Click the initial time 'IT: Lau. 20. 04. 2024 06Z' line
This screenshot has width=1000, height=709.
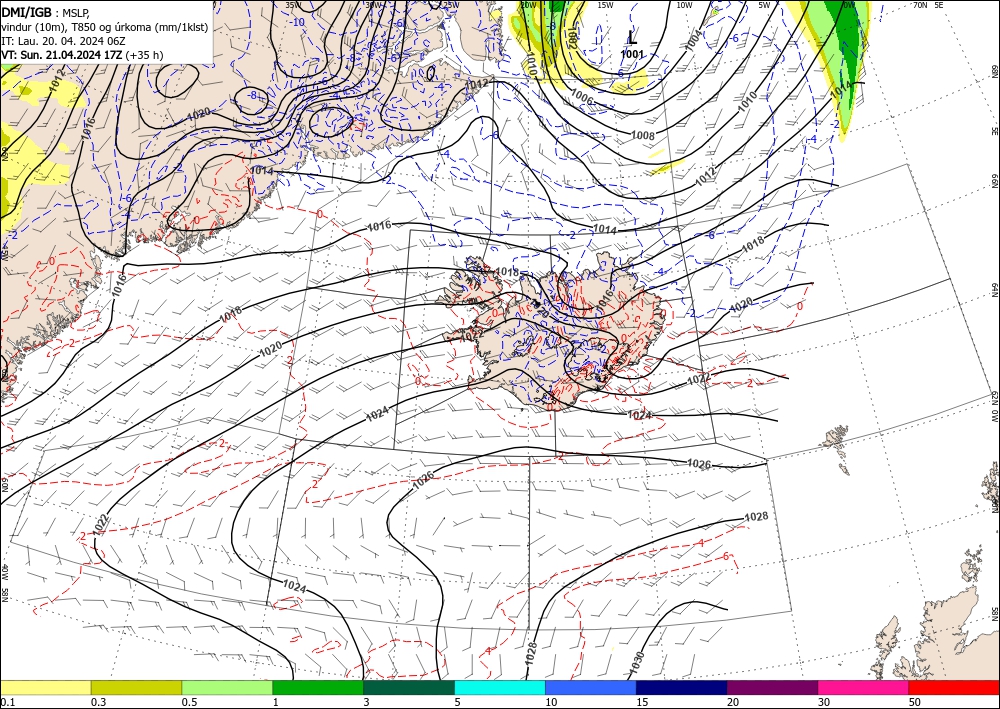pyautogui.click(x=63, y=41)
